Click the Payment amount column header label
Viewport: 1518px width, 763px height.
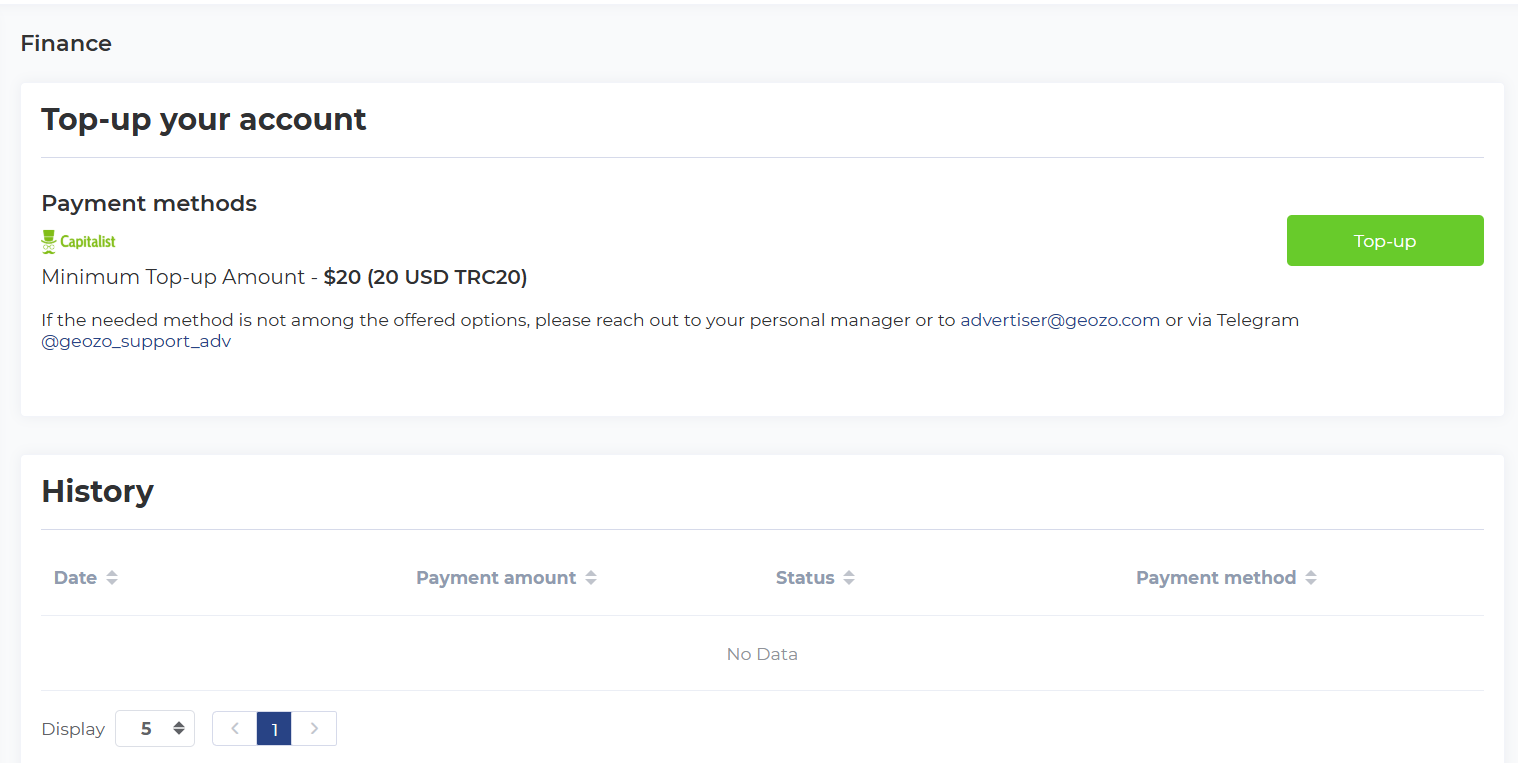496,578
